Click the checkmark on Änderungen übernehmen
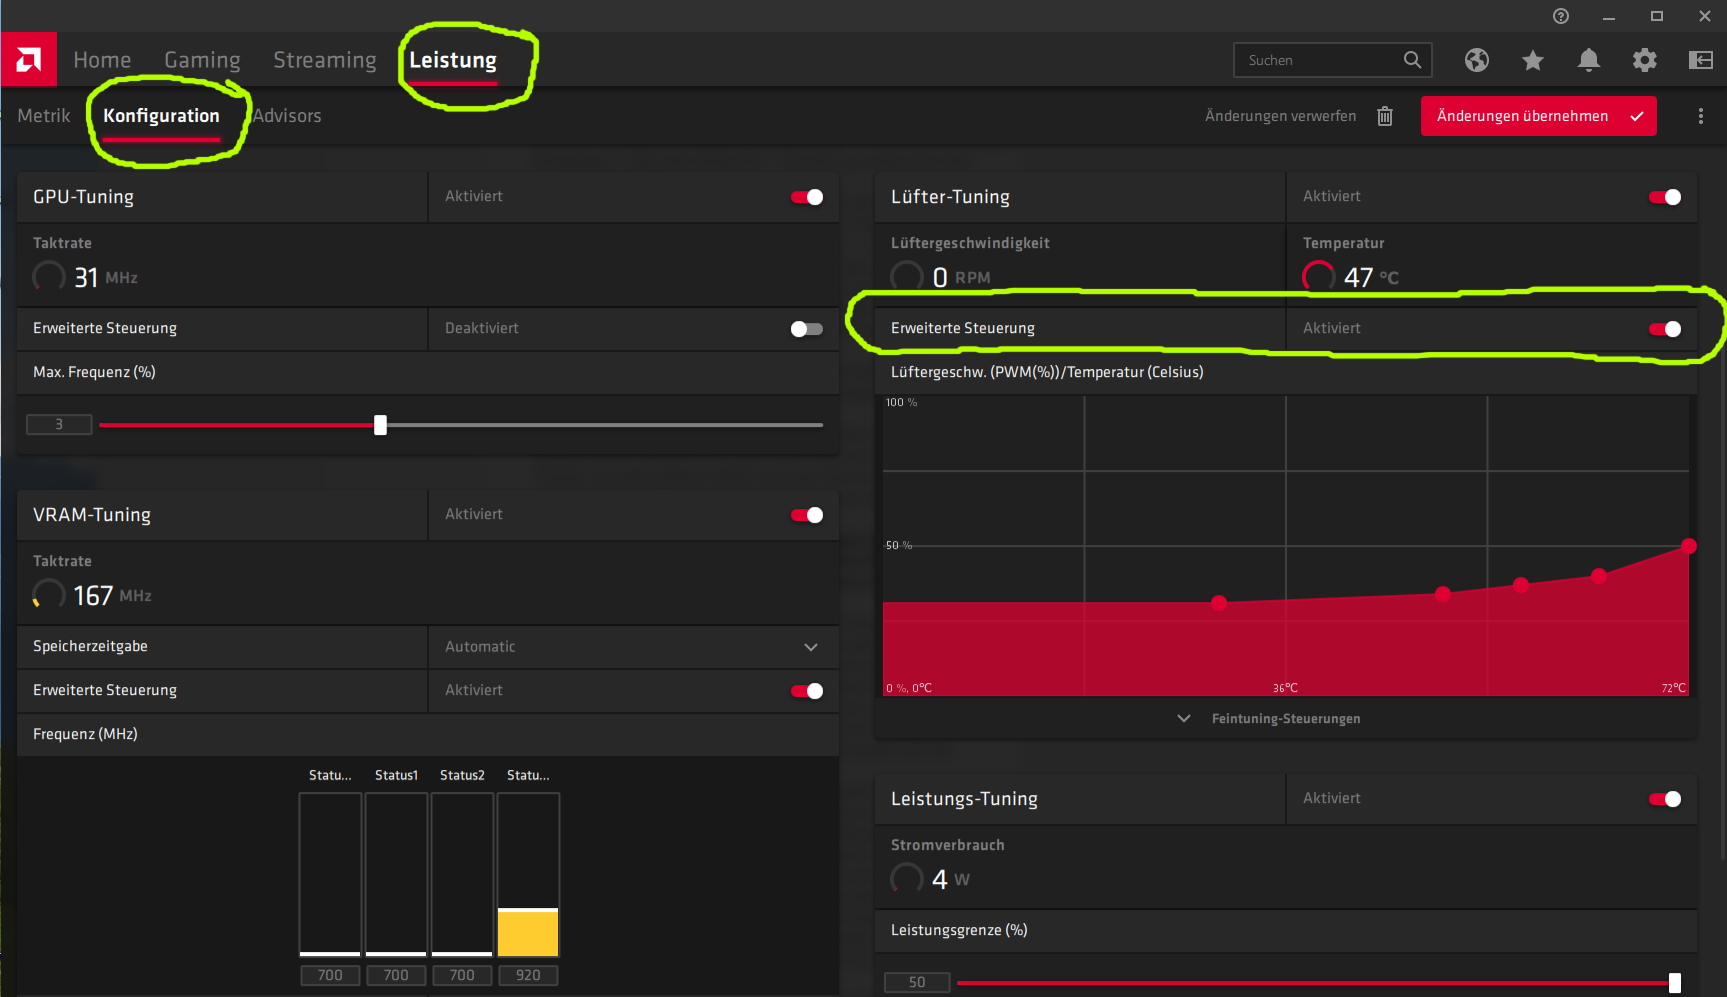 [x=1637, y=116]
